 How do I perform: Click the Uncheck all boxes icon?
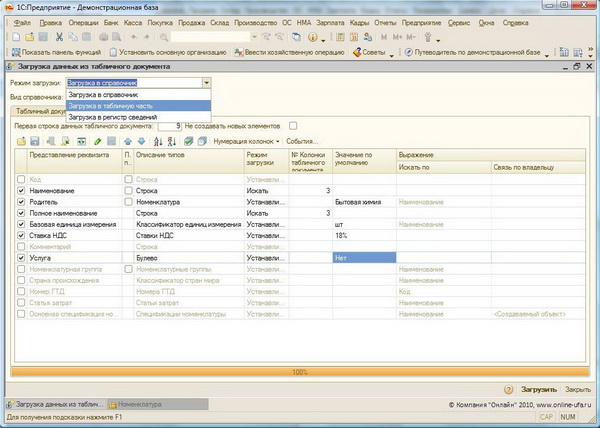click(202, 141)
